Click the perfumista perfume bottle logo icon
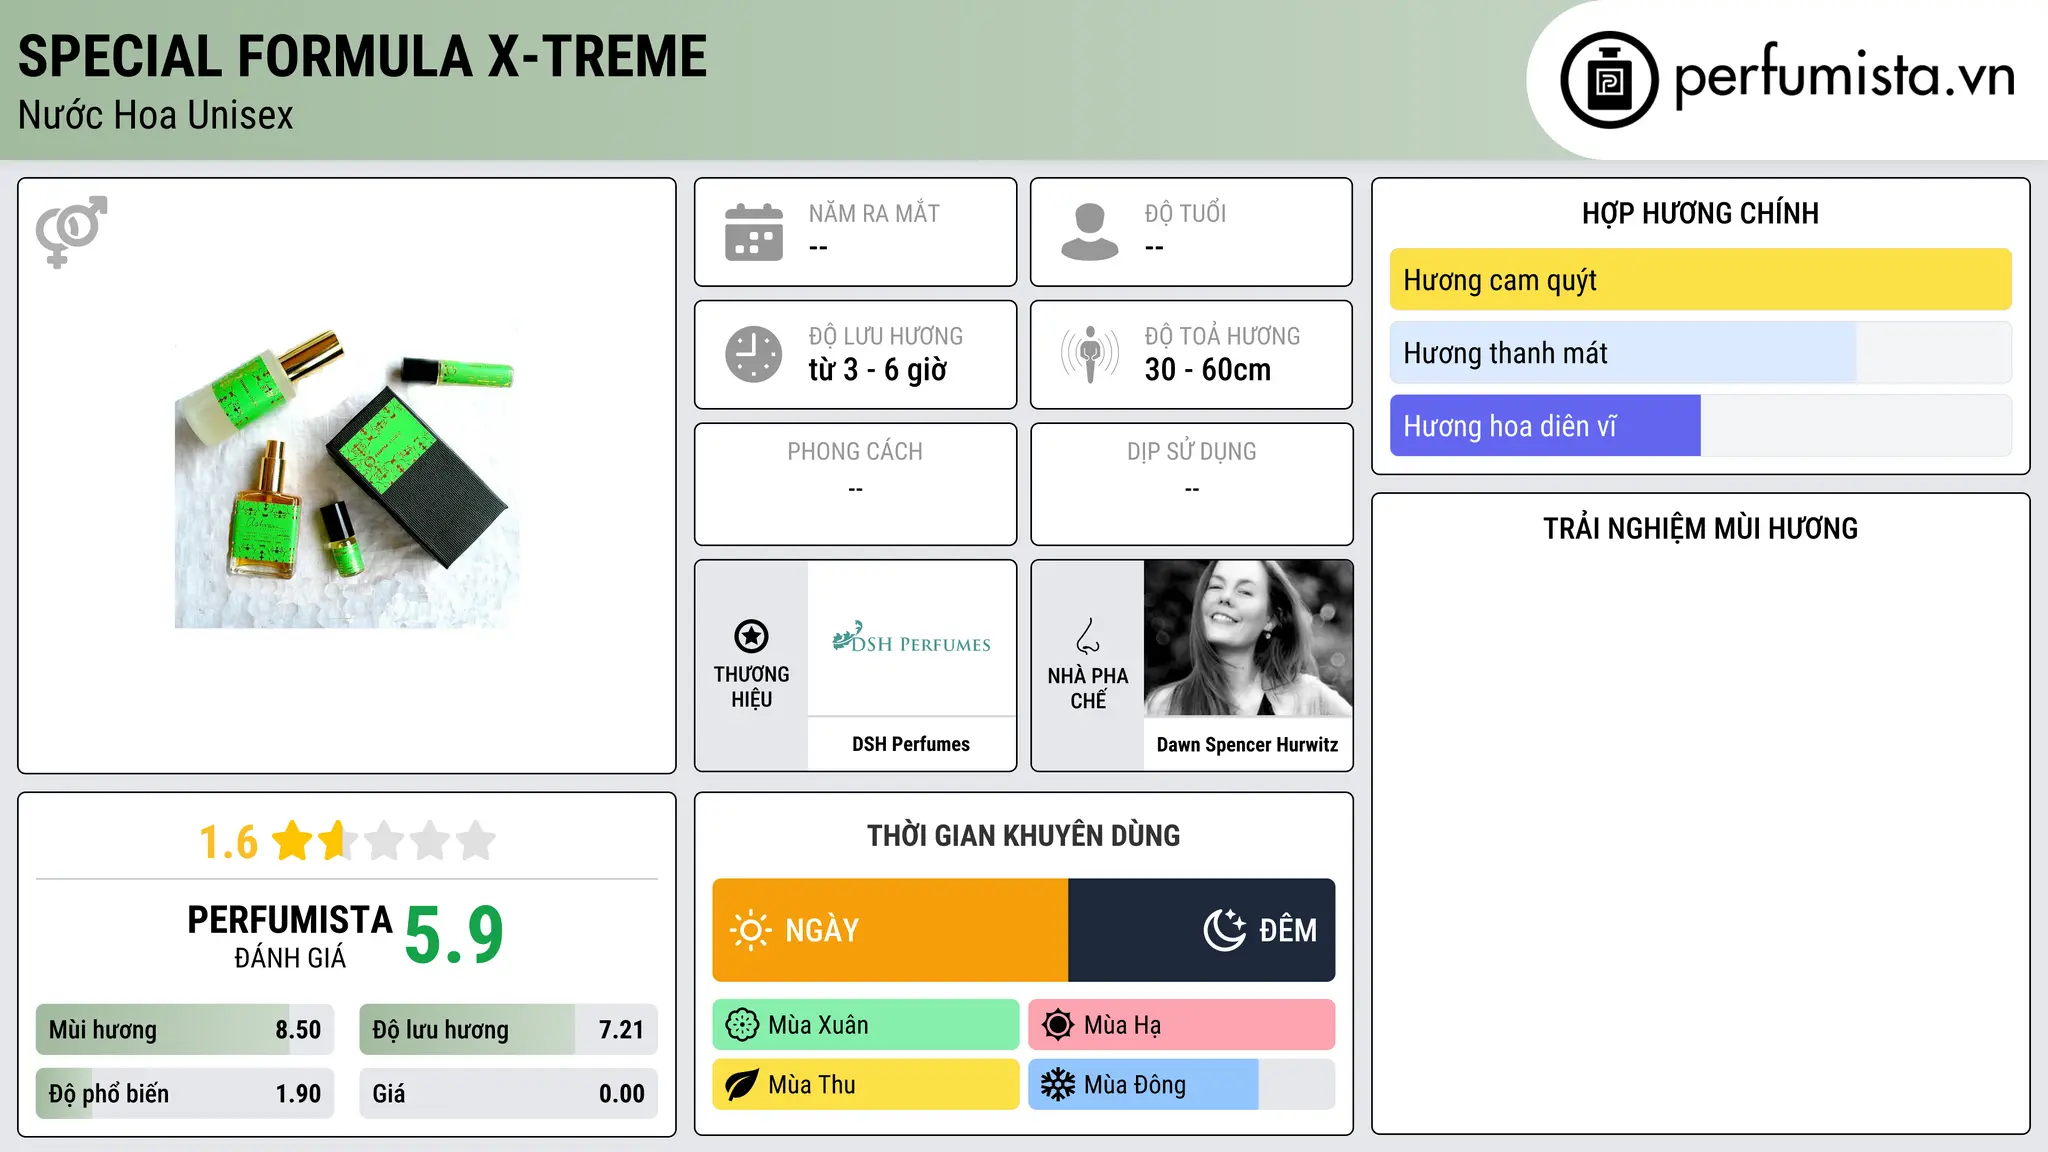 point(1609,80)
